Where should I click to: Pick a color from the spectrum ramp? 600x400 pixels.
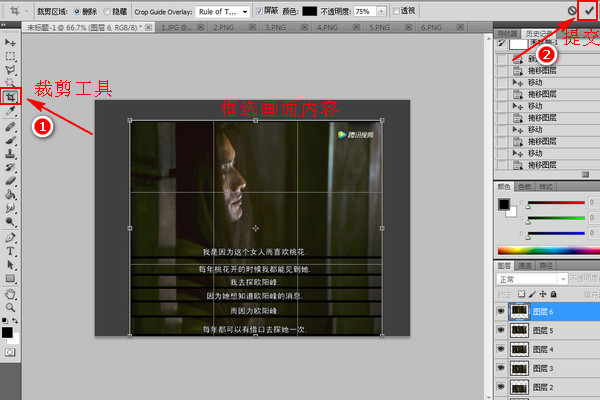549,250
